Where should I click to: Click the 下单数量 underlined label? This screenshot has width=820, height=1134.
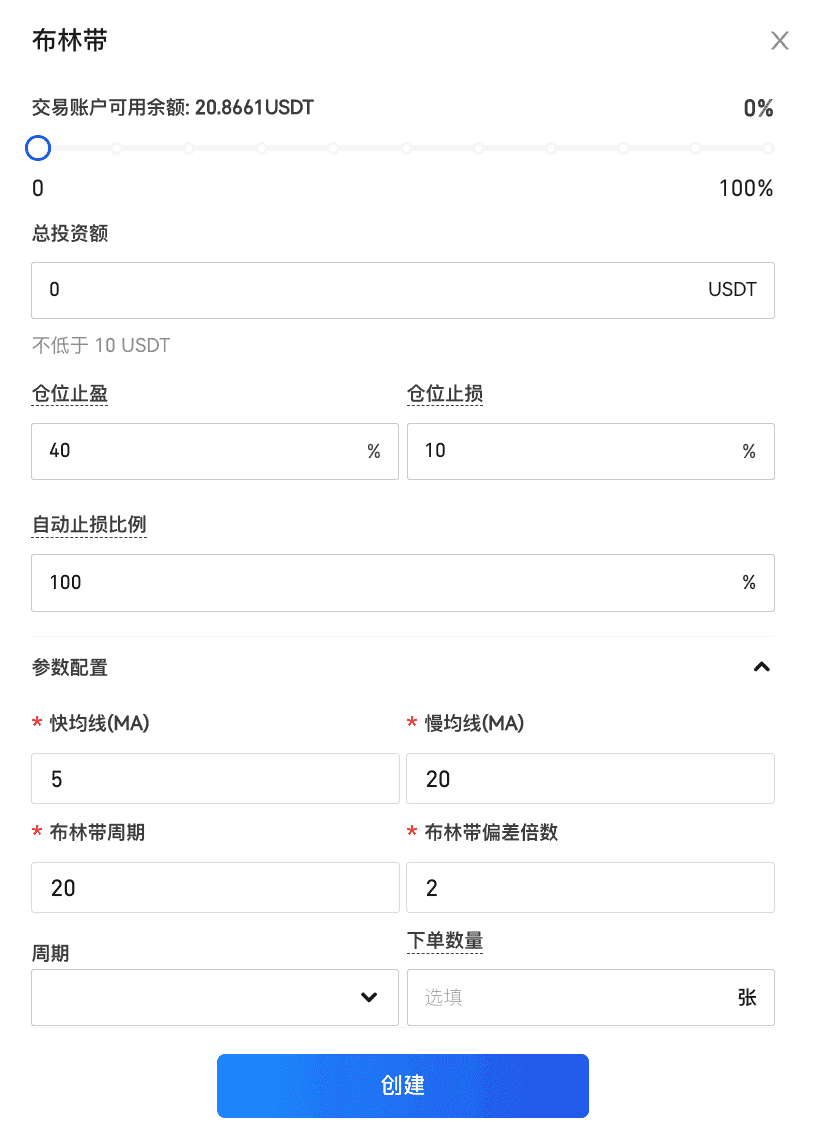445,941
